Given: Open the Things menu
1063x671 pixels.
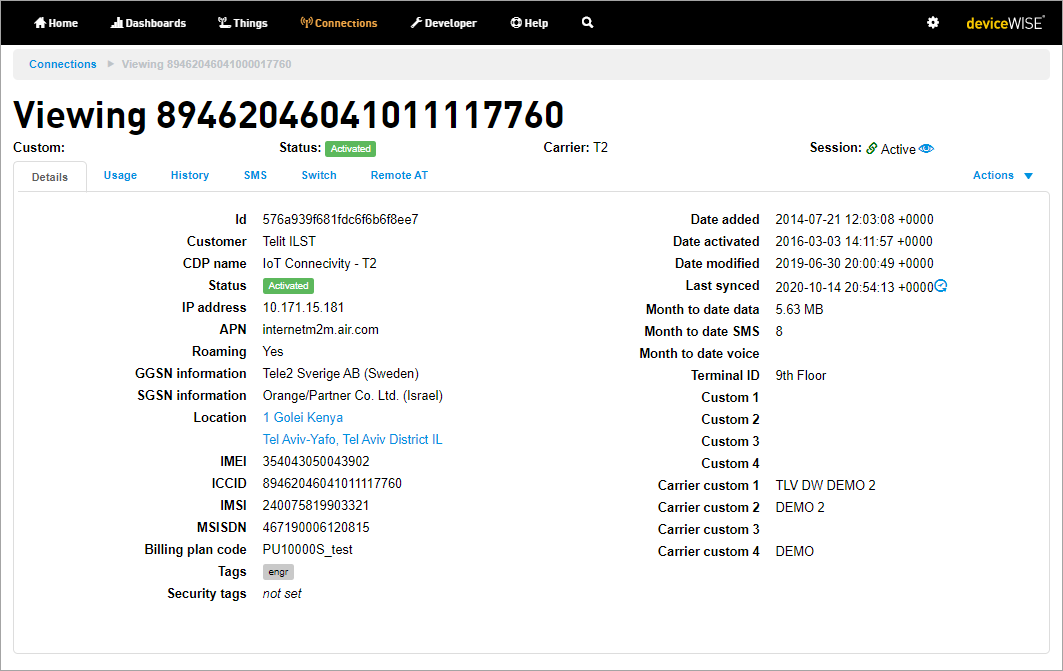Looking at the screenshot, I should tap(243, 23).
